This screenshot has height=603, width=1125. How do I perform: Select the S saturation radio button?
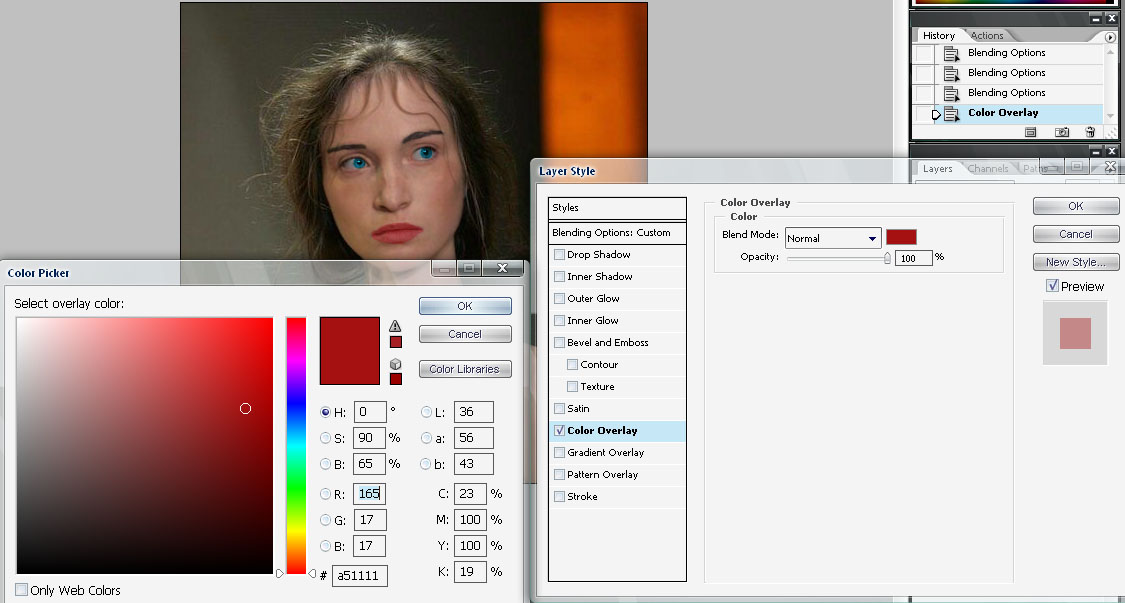pyautogui.click(x=326, y=438)
